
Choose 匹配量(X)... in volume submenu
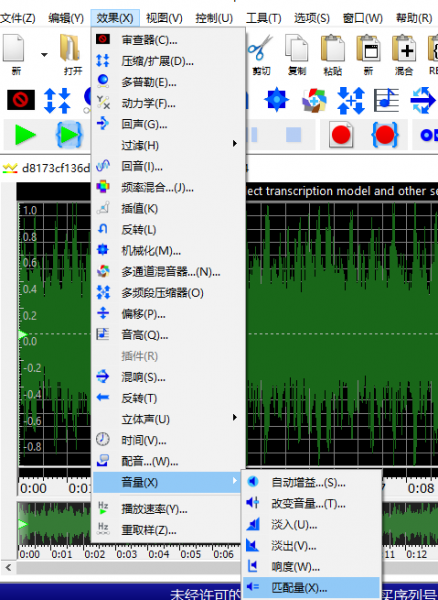(311, 587)
